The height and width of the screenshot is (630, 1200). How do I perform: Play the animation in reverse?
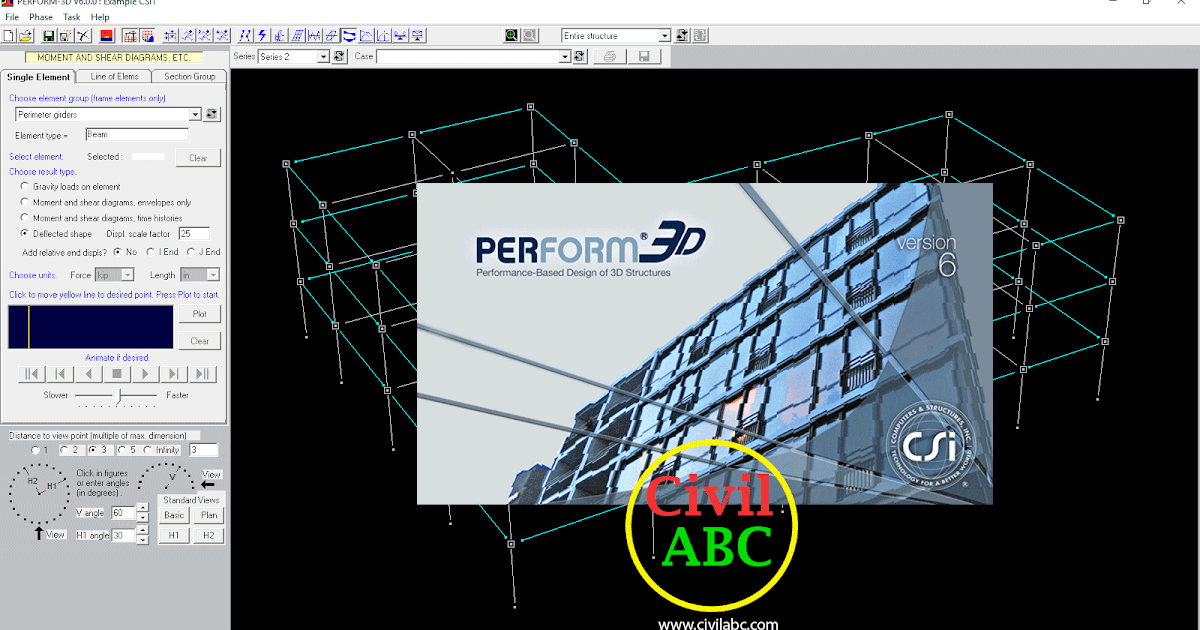coord(88,374)
